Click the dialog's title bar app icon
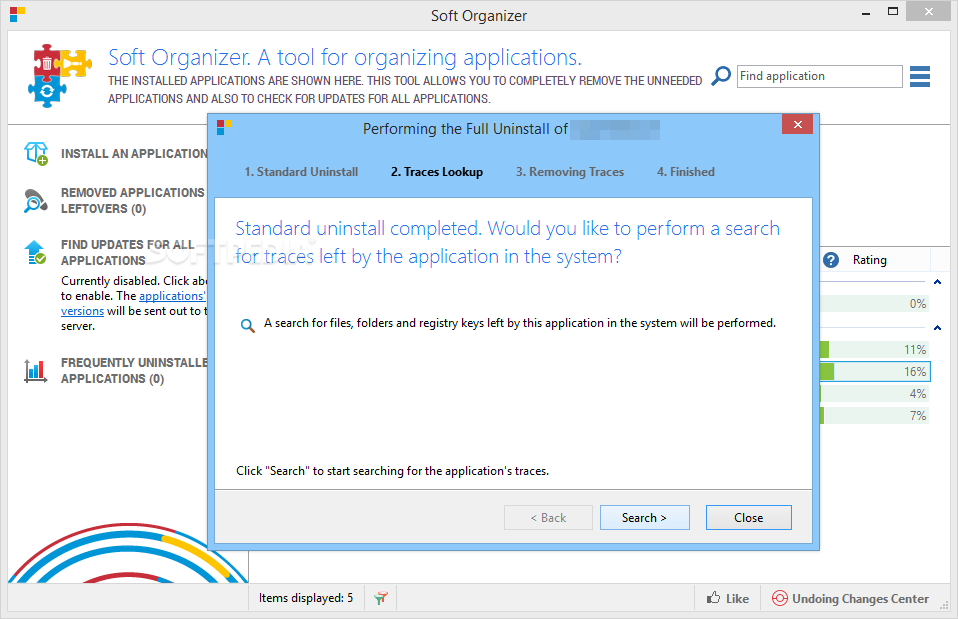This screenshot has height=619, width=958. click(x=224, y=128)
